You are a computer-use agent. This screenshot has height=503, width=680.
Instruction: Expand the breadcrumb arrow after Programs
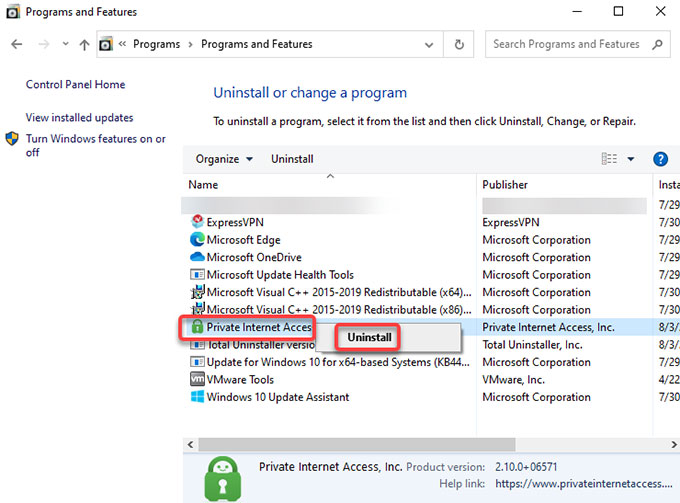[190, 44]
